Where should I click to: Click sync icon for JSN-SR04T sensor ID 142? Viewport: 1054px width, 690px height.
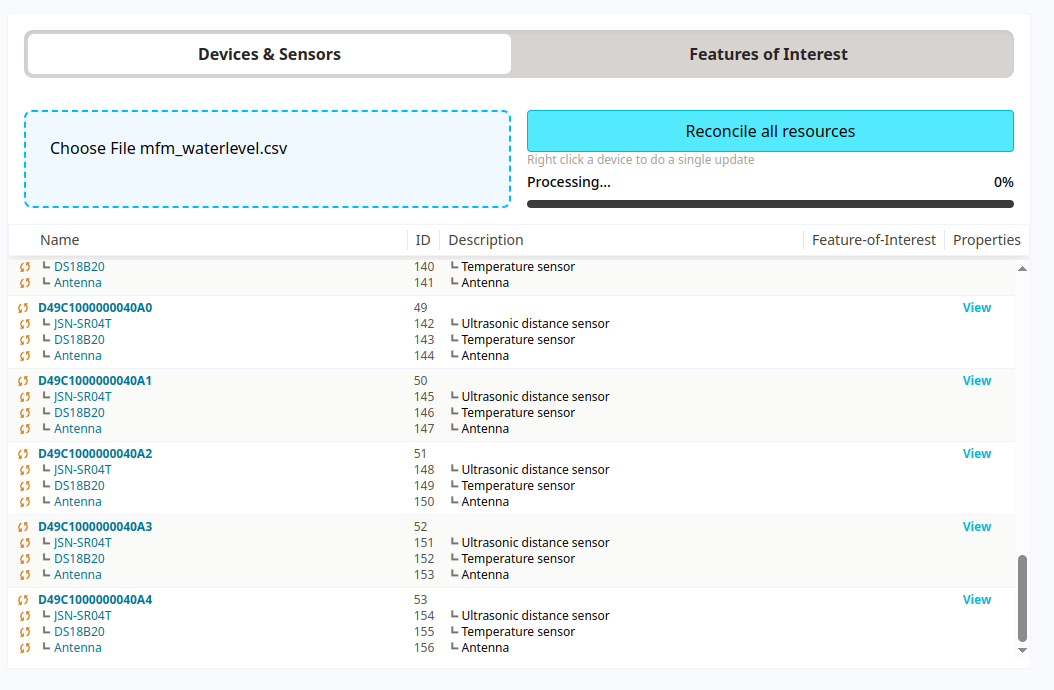pos(24,324)
